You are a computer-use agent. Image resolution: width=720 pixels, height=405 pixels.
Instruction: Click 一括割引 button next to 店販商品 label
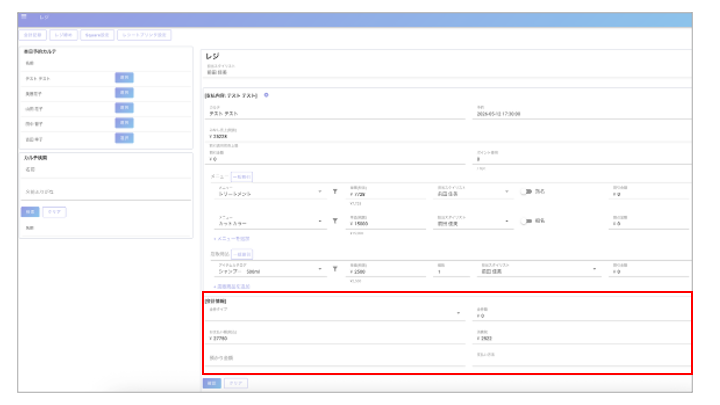(x=242, y=254)
